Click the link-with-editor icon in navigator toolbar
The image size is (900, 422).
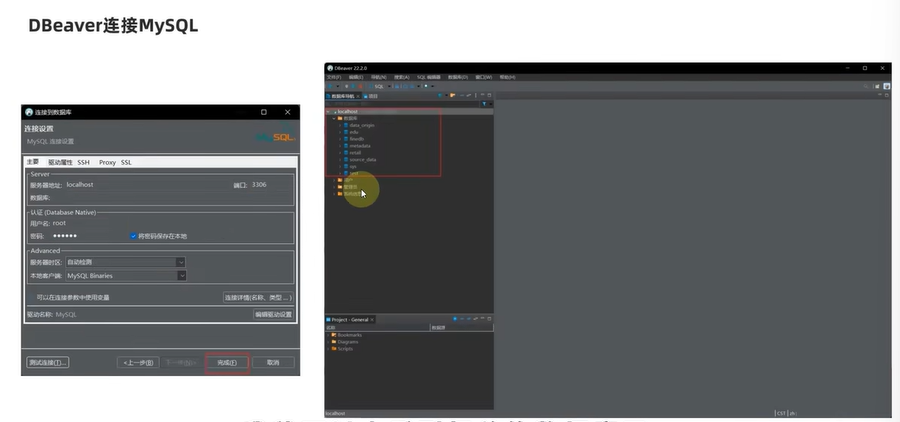point(468,95)
